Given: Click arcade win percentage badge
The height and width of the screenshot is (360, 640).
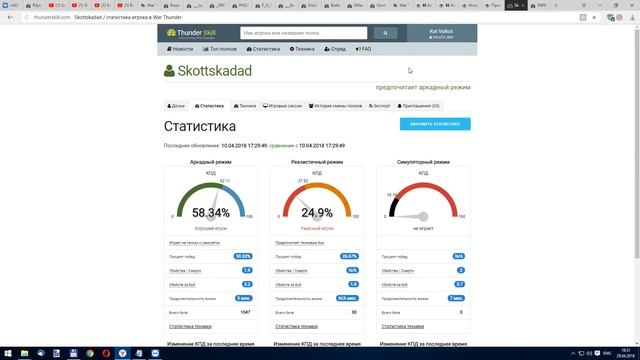Looking at the screenshot, I should click(x=243, y=256).
